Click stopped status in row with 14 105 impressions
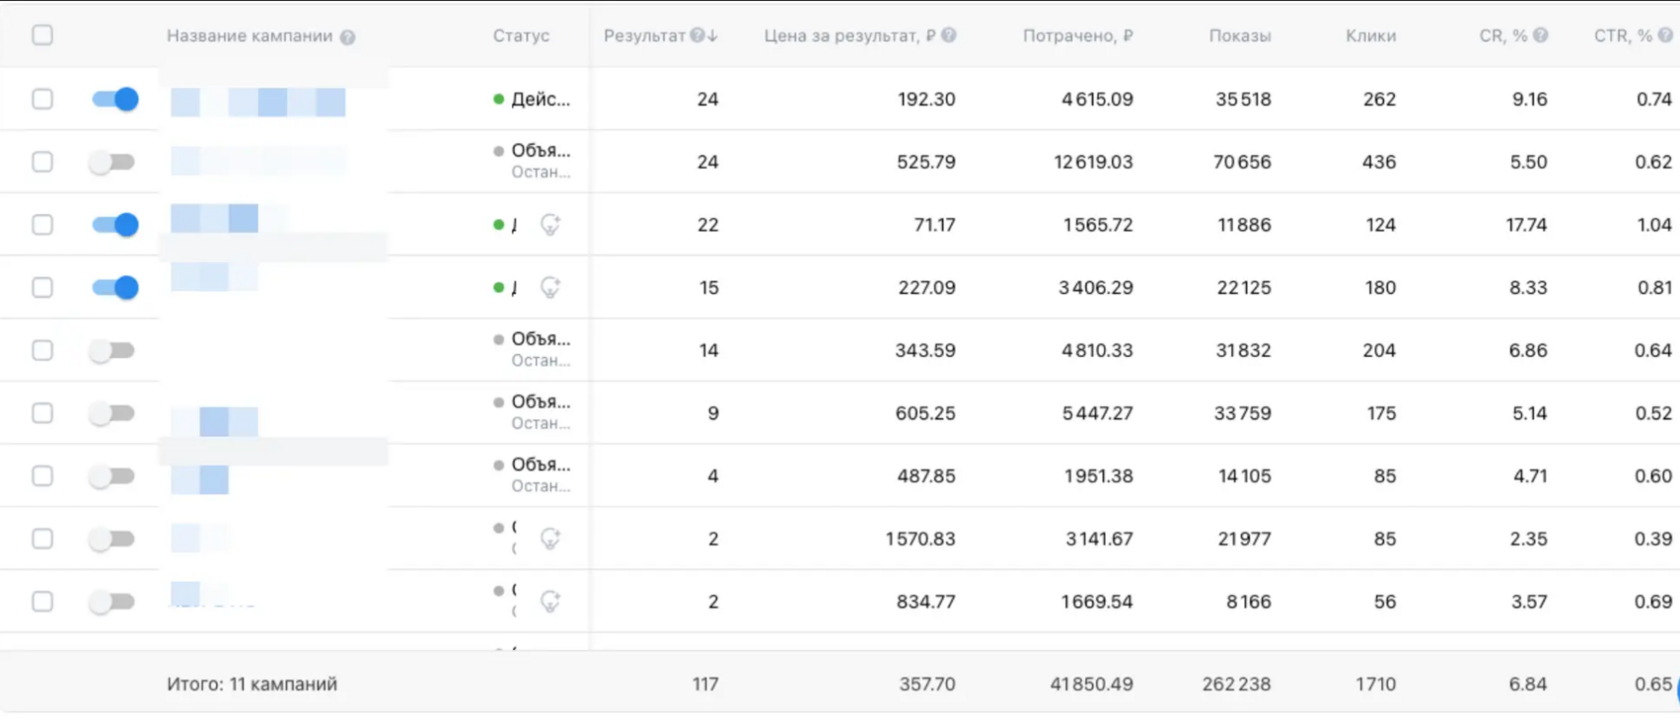This screenshot has width=1680, height=721. coord(532,475)
